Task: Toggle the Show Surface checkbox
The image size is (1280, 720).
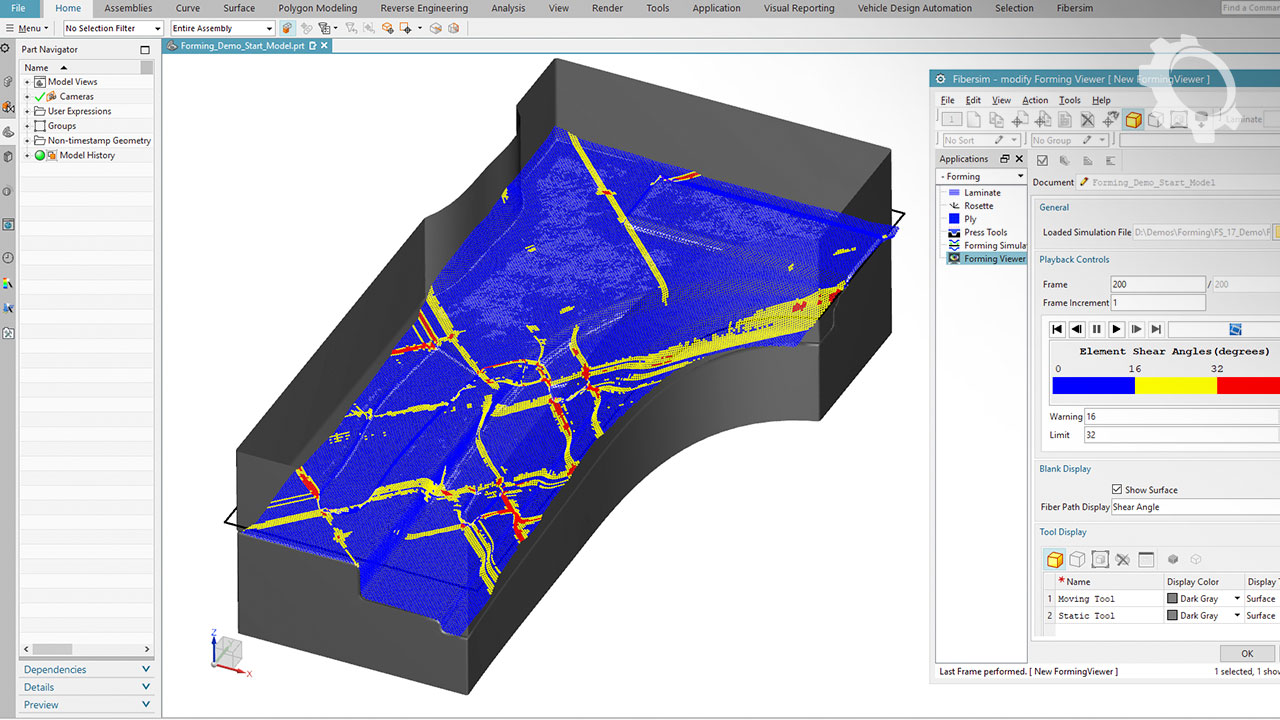Action: pyautogui.click(x=1117, y=489)
